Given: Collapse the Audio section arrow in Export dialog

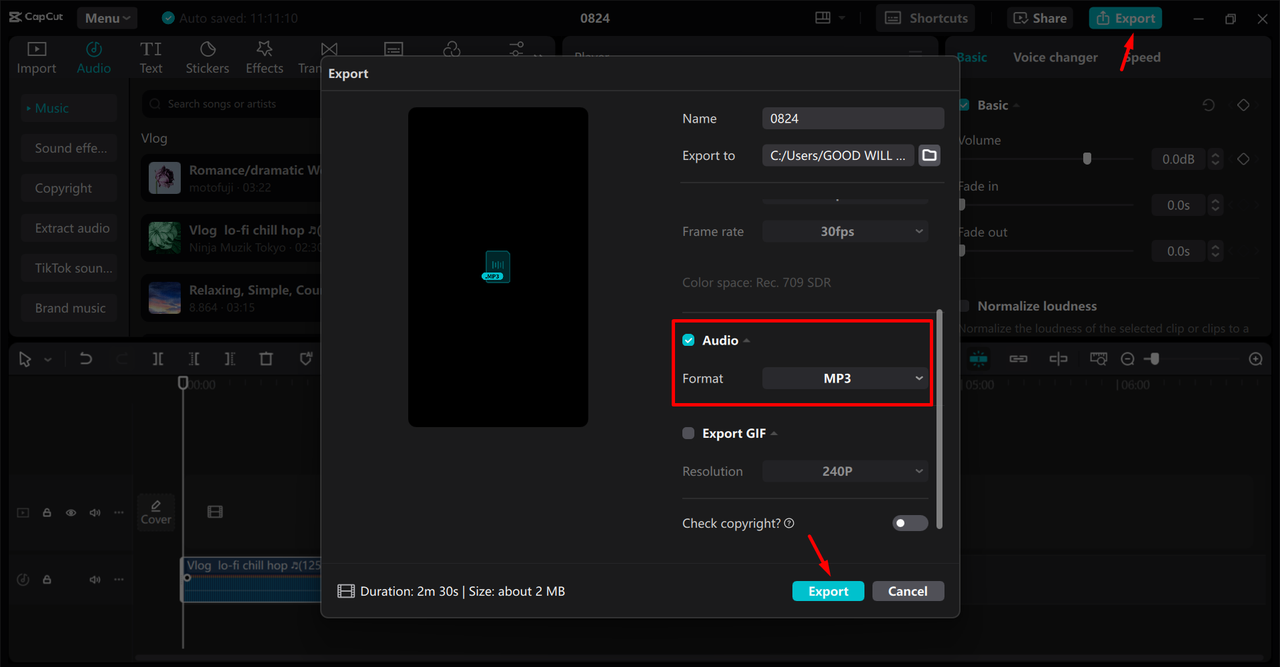Looking at the screenshot, I should coord(747,341).
